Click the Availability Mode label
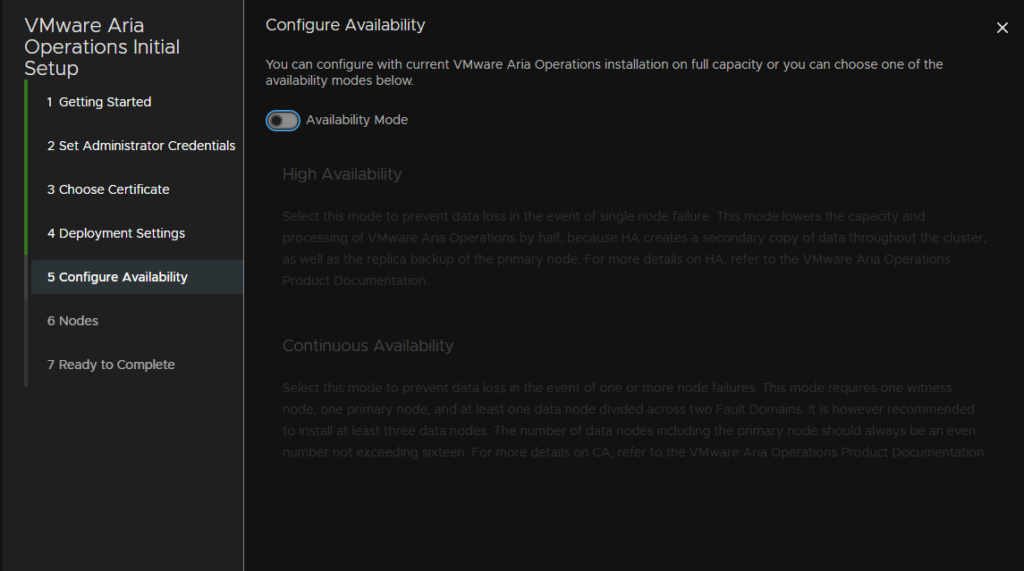The width and height of the screenshot is (1024, 571). coord(357,120)
